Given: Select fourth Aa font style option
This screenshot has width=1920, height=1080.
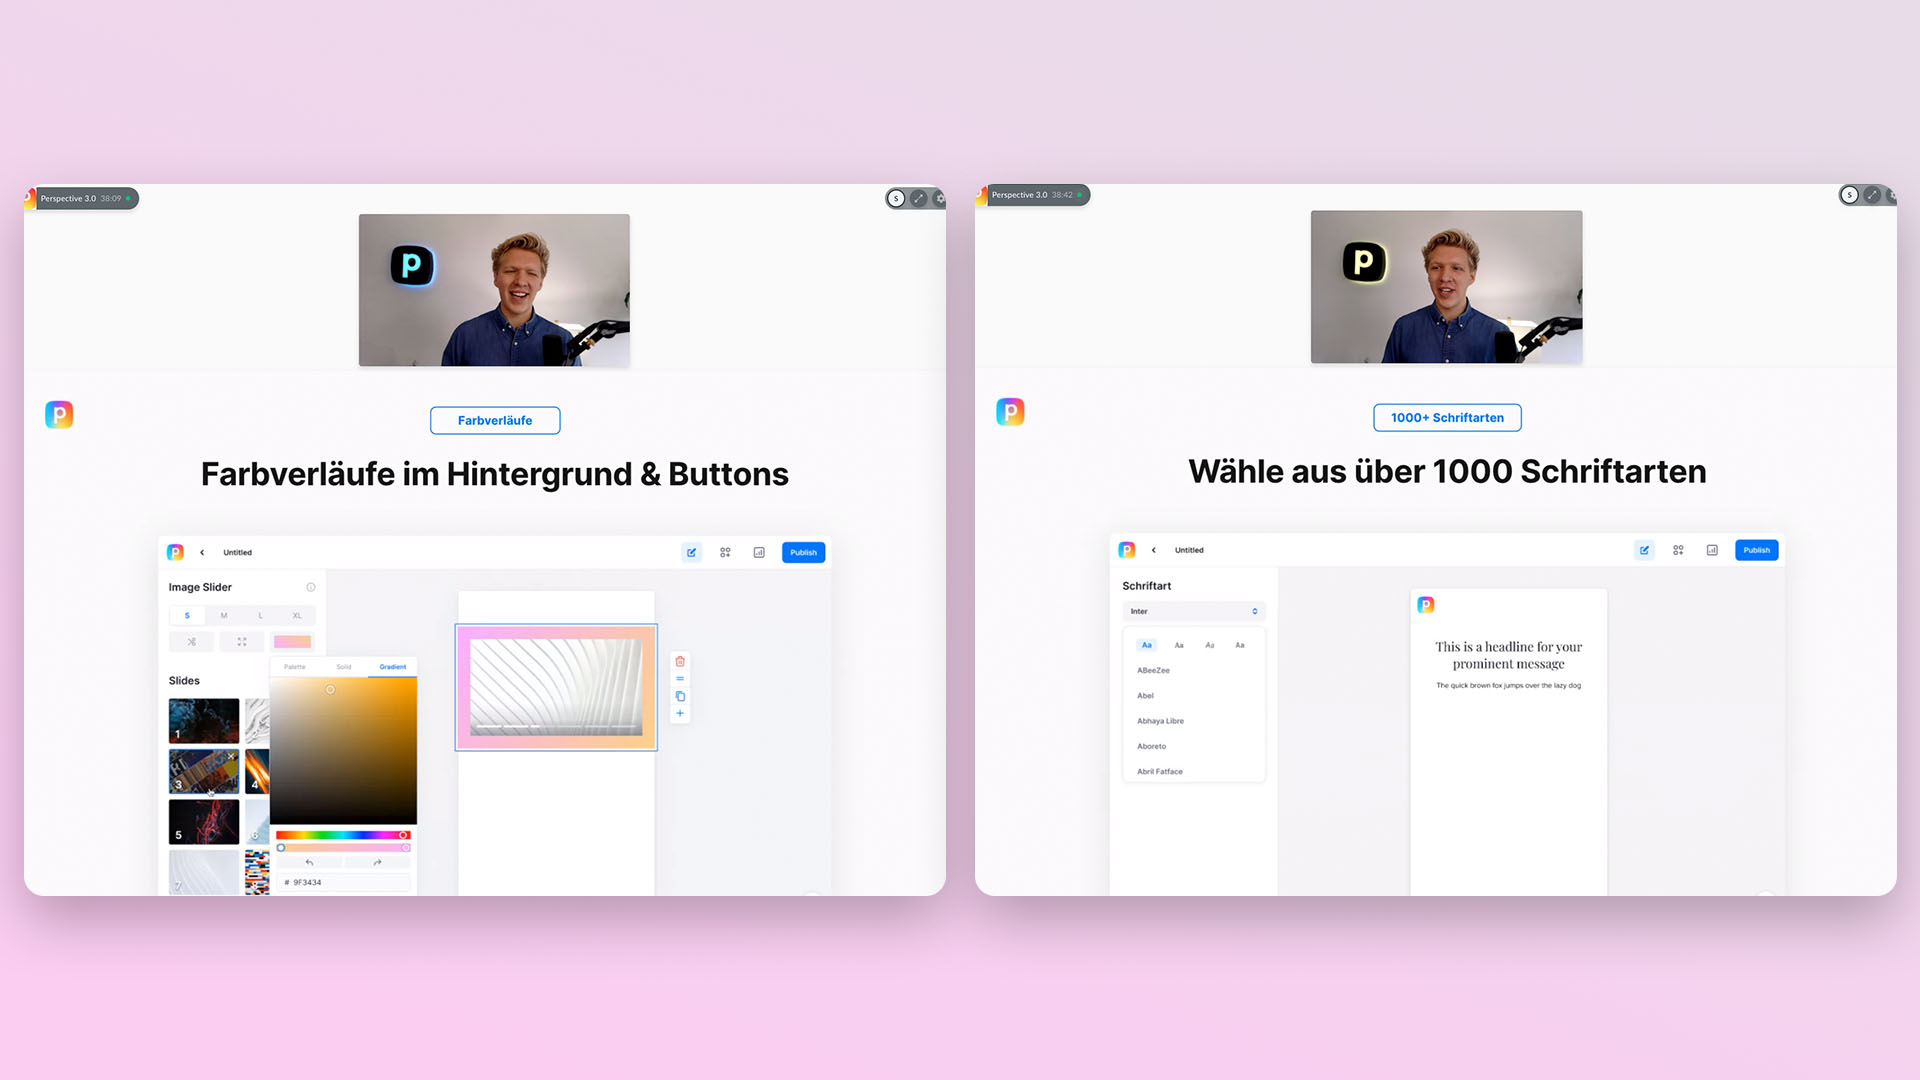Looking at the screenshot, I should pyautogui.click(x=1240, y=645).
